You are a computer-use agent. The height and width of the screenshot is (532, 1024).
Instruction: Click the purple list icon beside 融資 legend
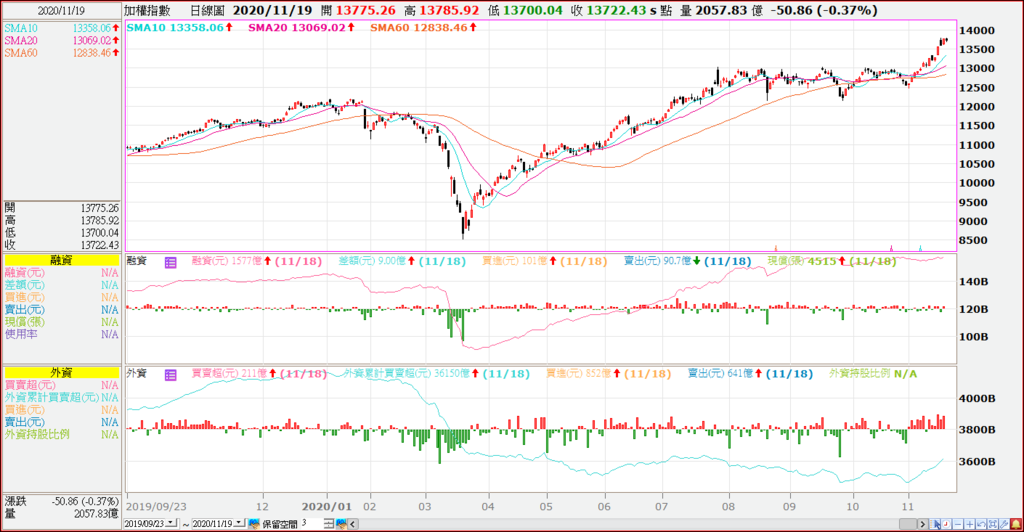pos(170,262)
